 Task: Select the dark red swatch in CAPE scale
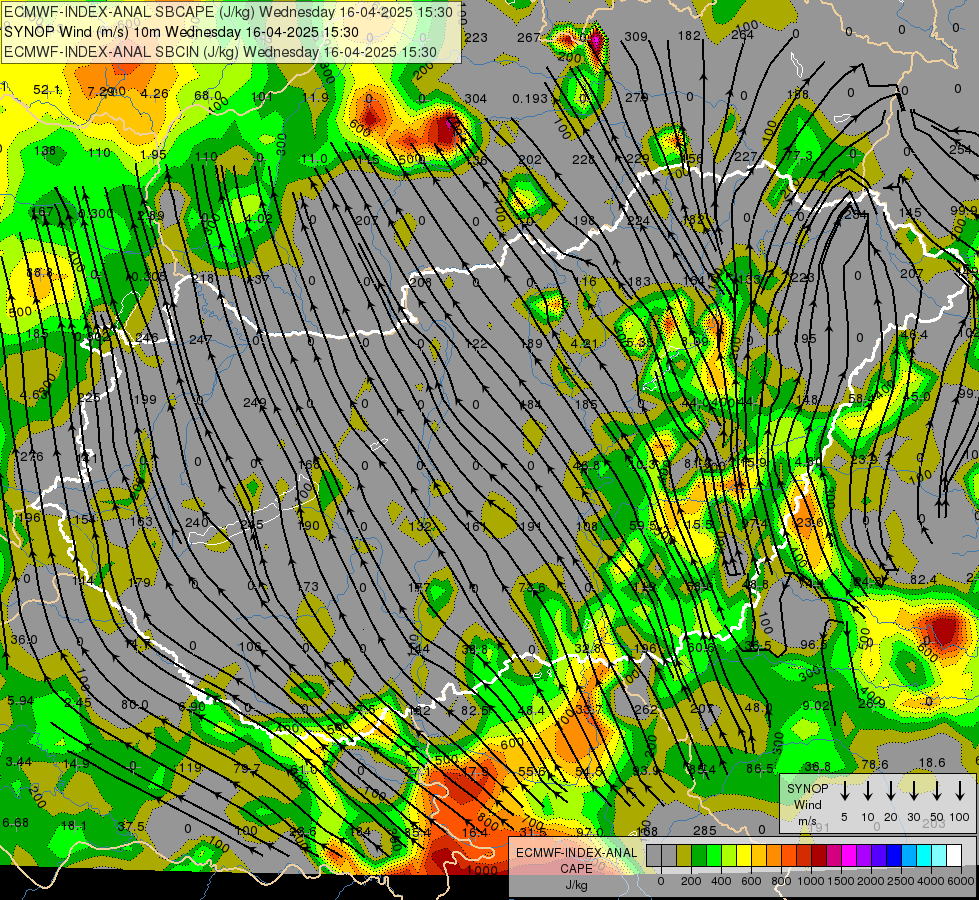tap(820, 855)
